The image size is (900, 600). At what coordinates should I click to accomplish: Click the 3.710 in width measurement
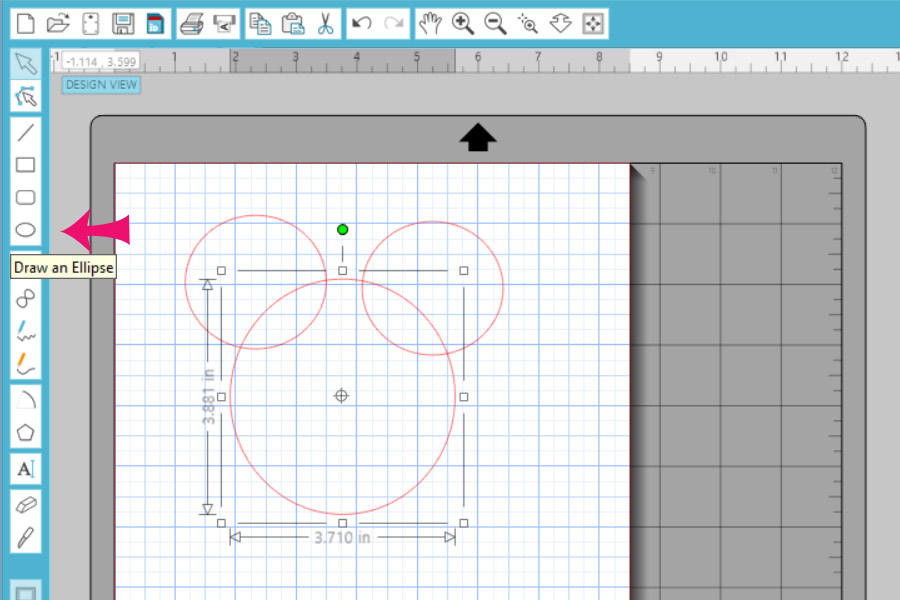[x=342, y=537]
